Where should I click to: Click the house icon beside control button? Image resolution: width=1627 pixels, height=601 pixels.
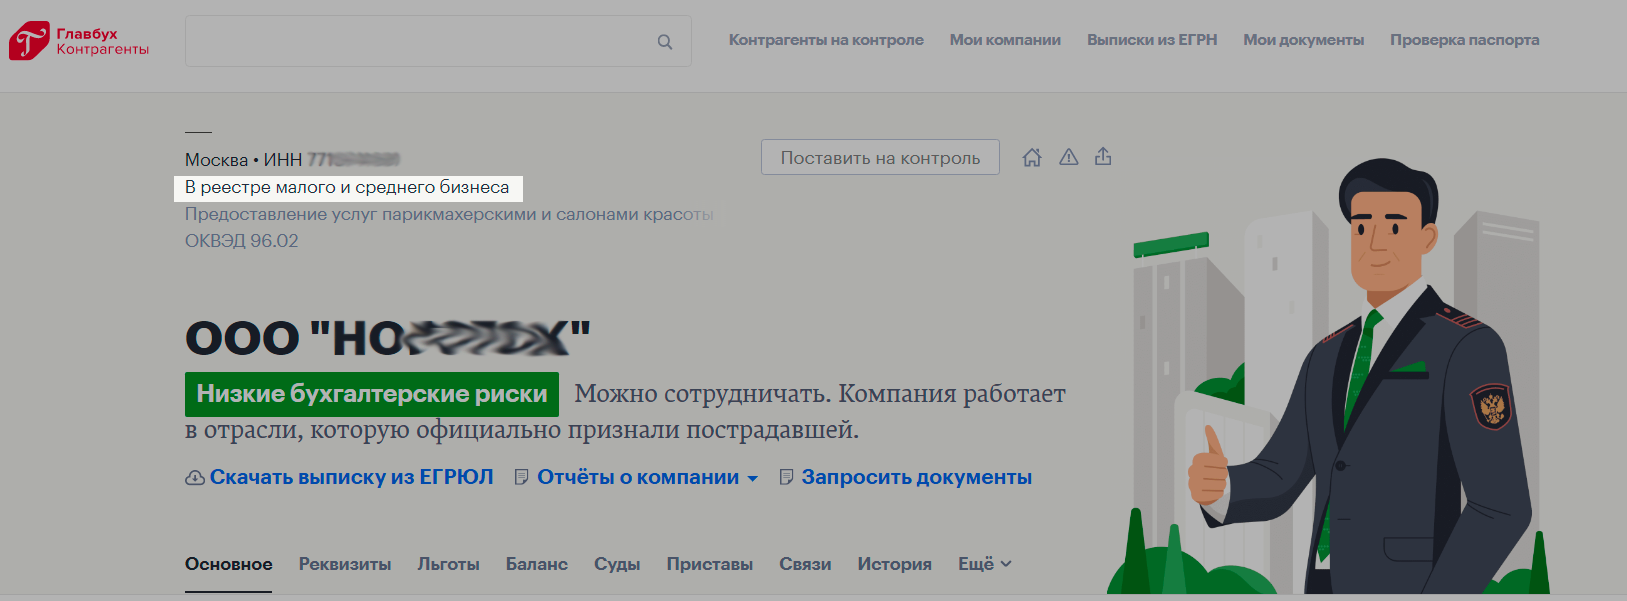coord(1032,157)
